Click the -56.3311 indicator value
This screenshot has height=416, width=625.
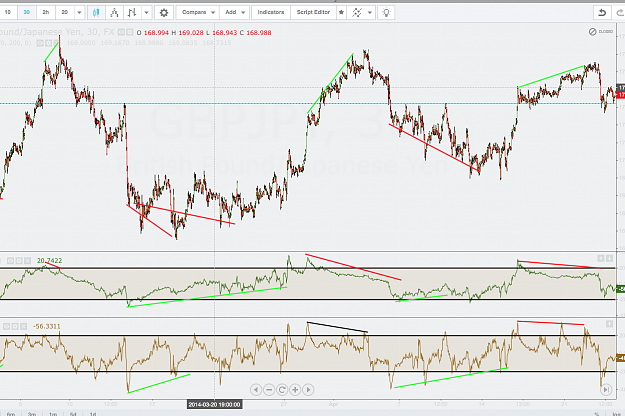[x=47, y=326]
